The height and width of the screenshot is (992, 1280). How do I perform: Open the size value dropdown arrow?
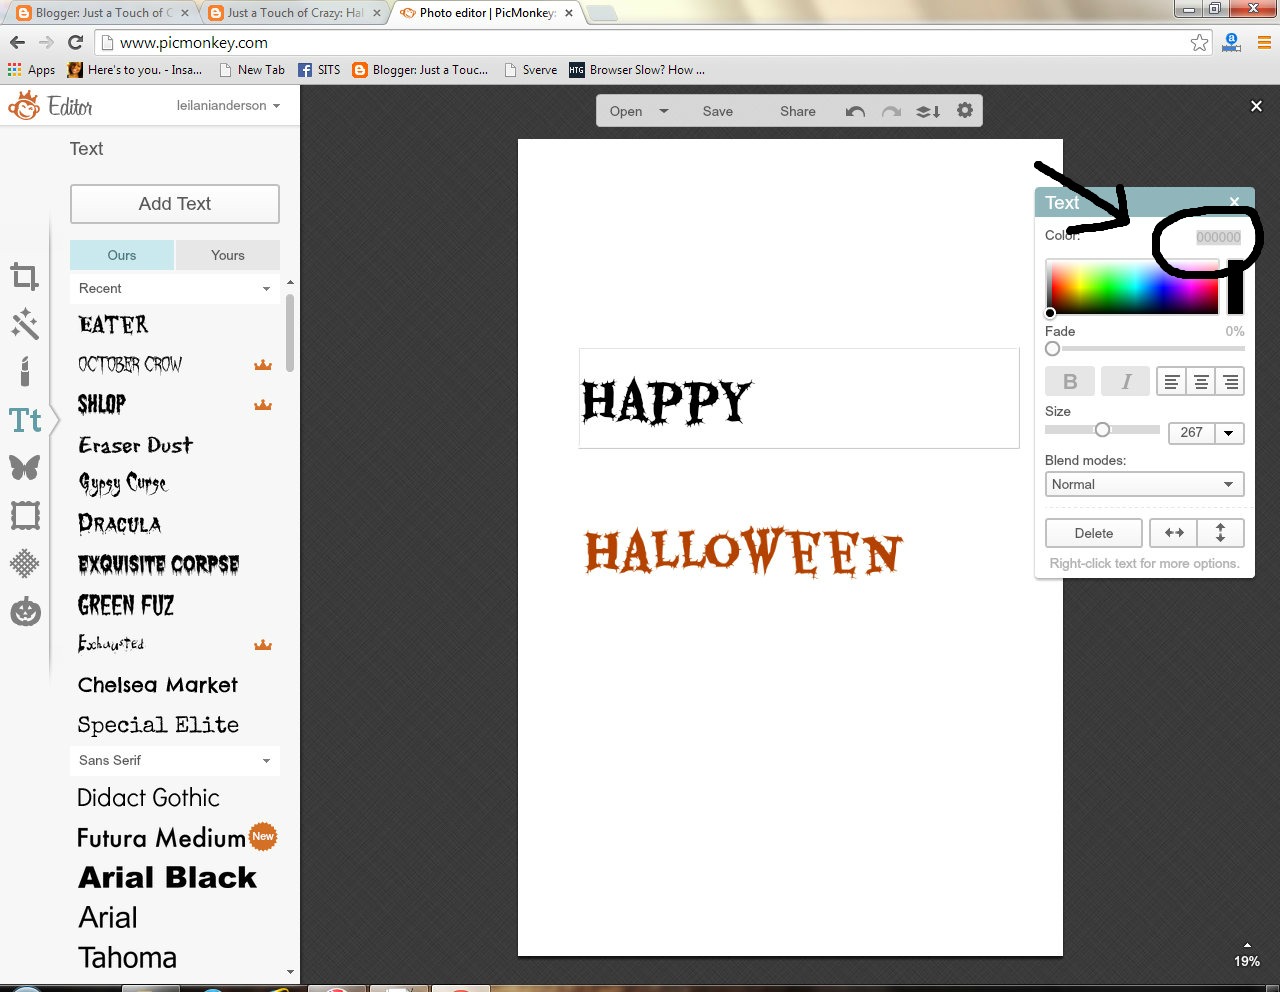coord(1229,433)
